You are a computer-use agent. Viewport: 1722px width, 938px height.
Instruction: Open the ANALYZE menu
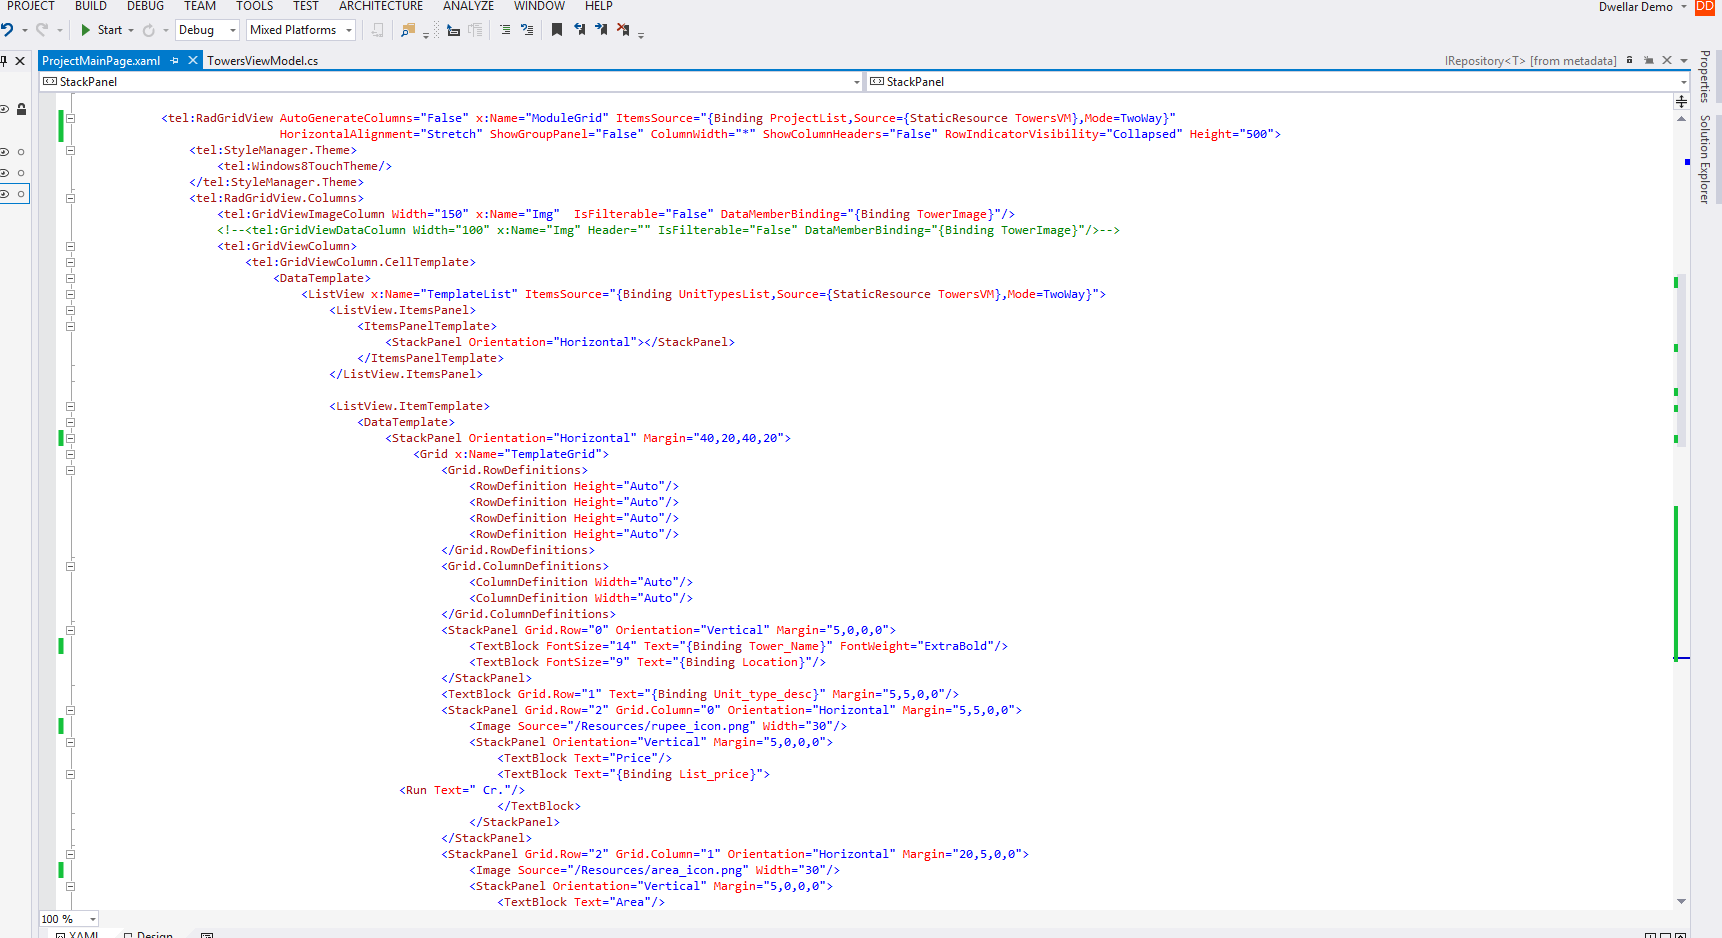click(468, 6)
